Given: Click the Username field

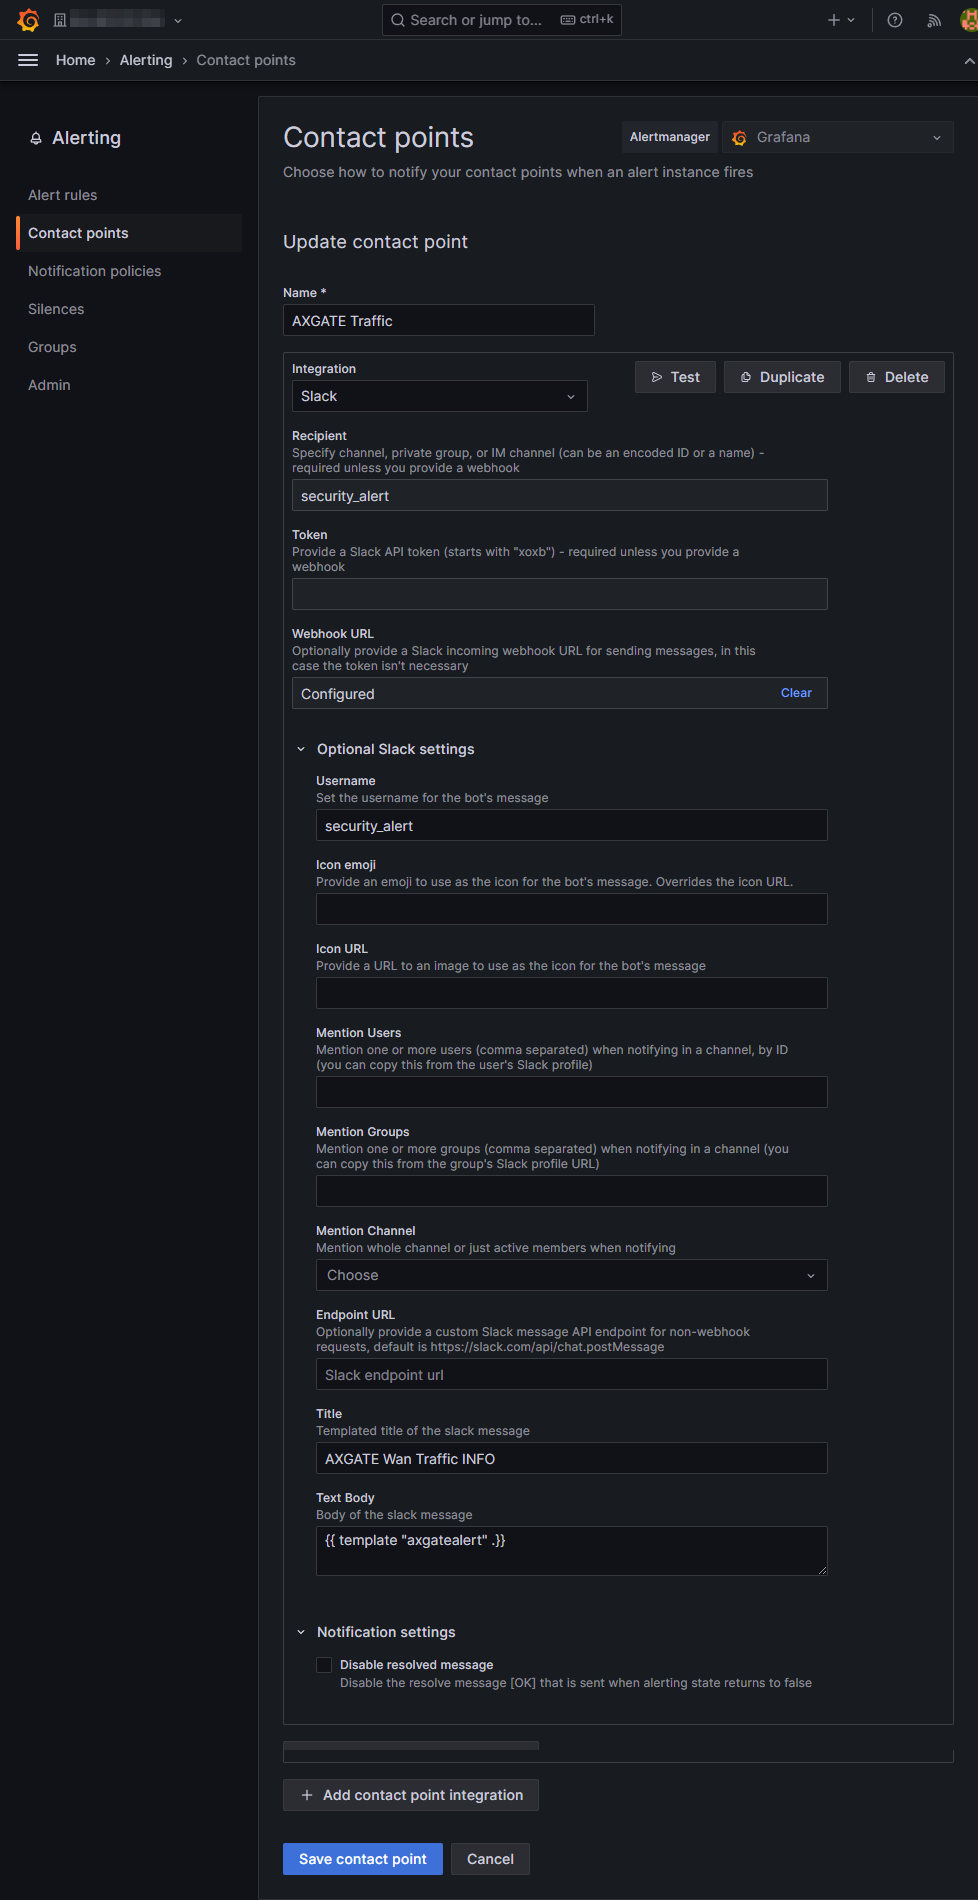Looking at the screenshot, I should [x=572, y=825].
